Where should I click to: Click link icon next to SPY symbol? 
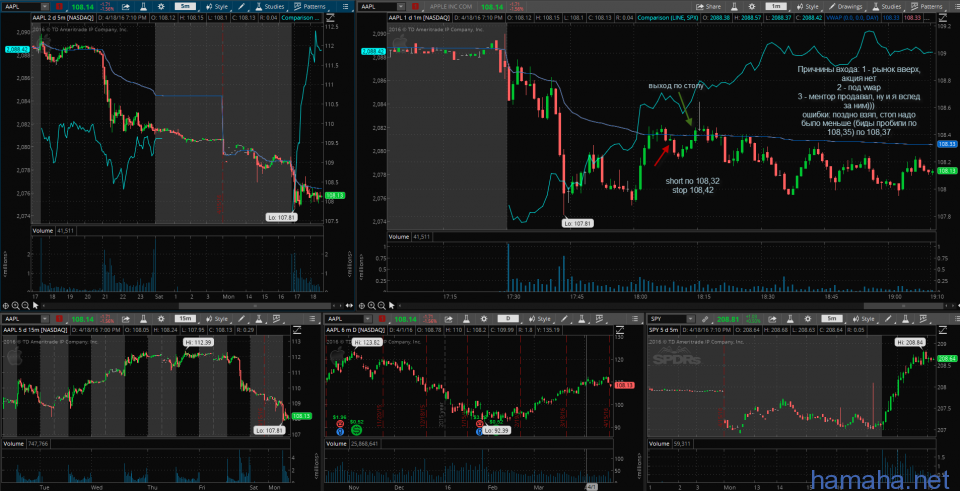[x=705, y=319]
